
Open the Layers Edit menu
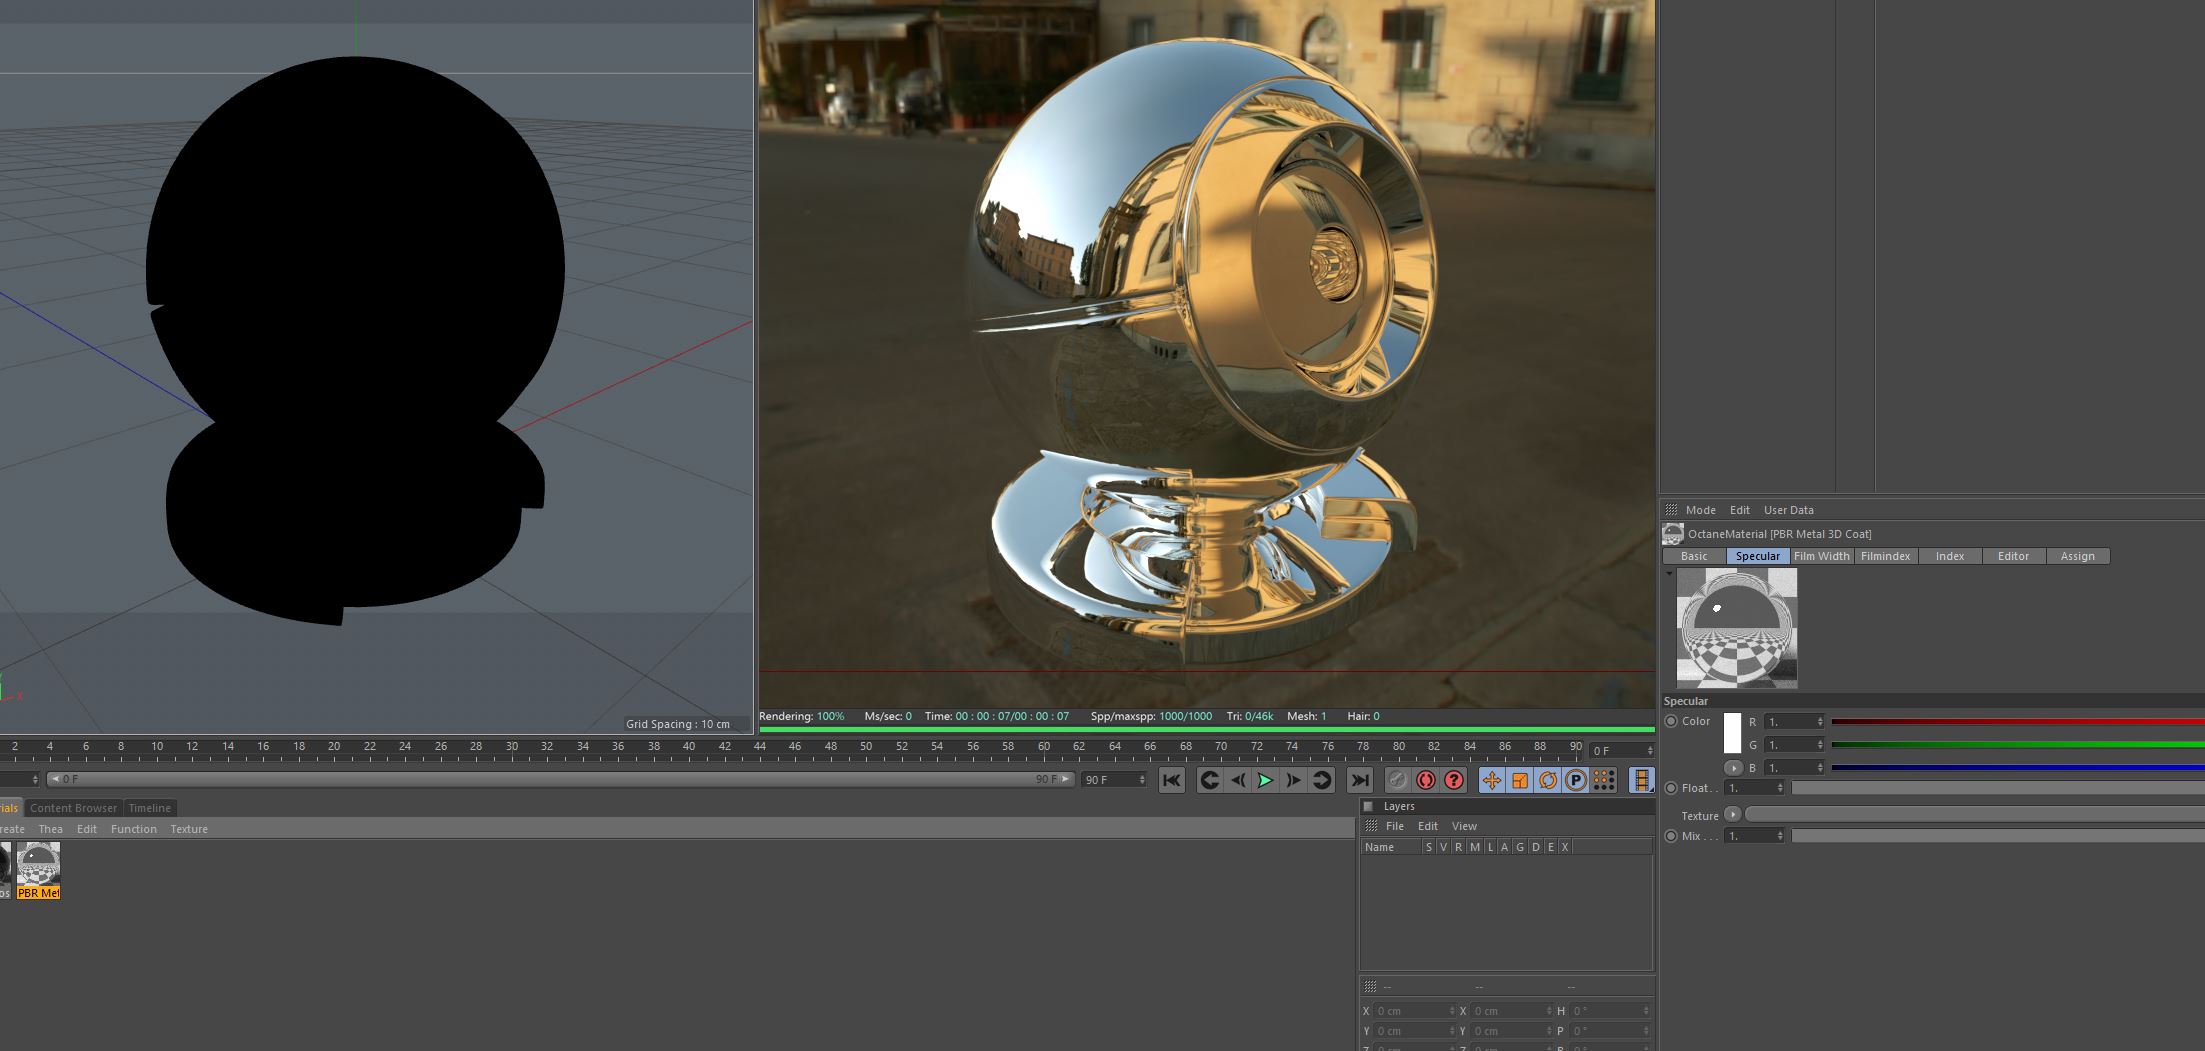pyautogui.click(x=1428, y=826)
